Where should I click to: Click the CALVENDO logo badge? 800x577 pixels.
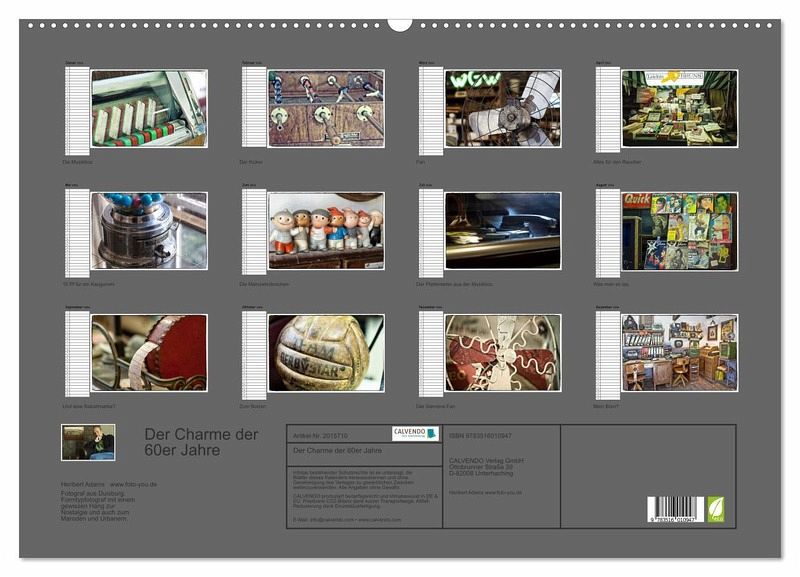(x=415, y=433)
